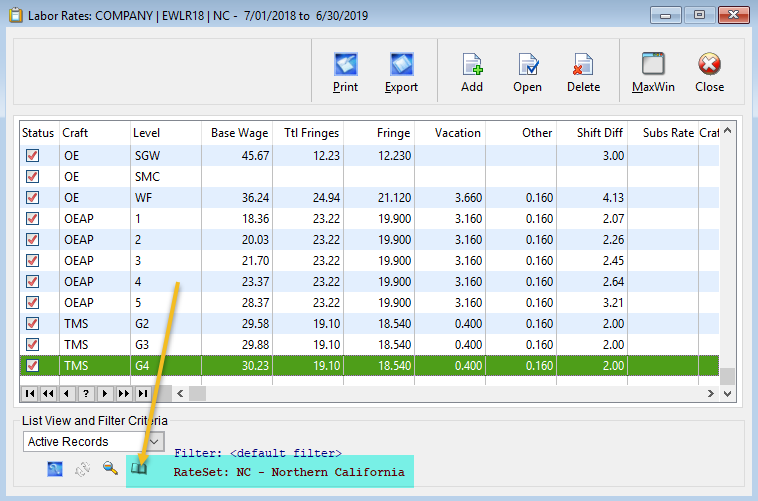Click the RateSet: NC - Northern California text

click(x=289, y=472)
